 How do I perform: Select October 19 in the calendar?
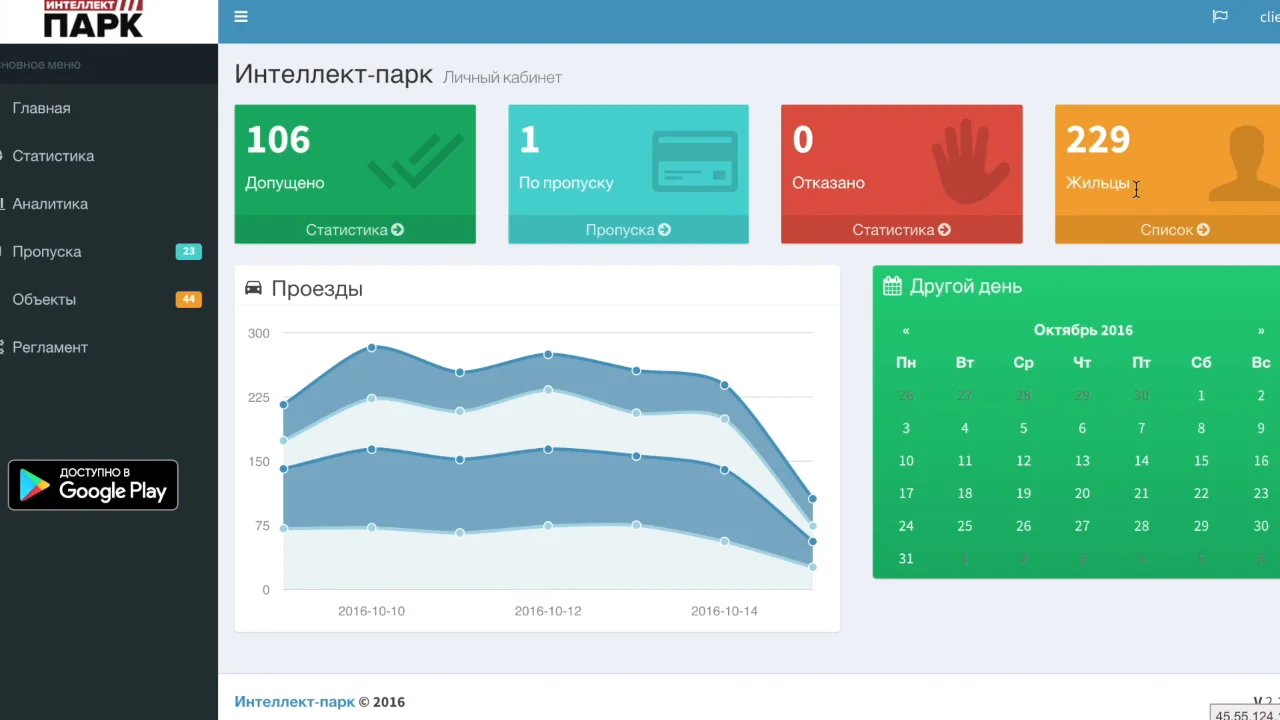1023,493
